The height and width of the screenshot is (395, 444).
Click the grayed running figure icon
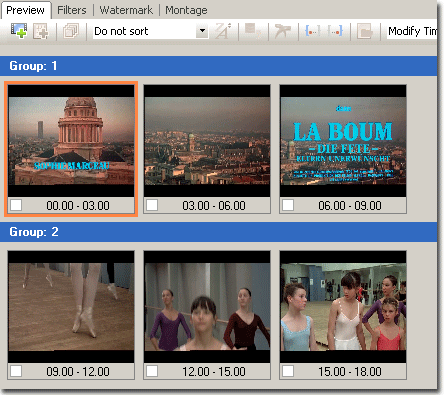click(x=282, y=31)
